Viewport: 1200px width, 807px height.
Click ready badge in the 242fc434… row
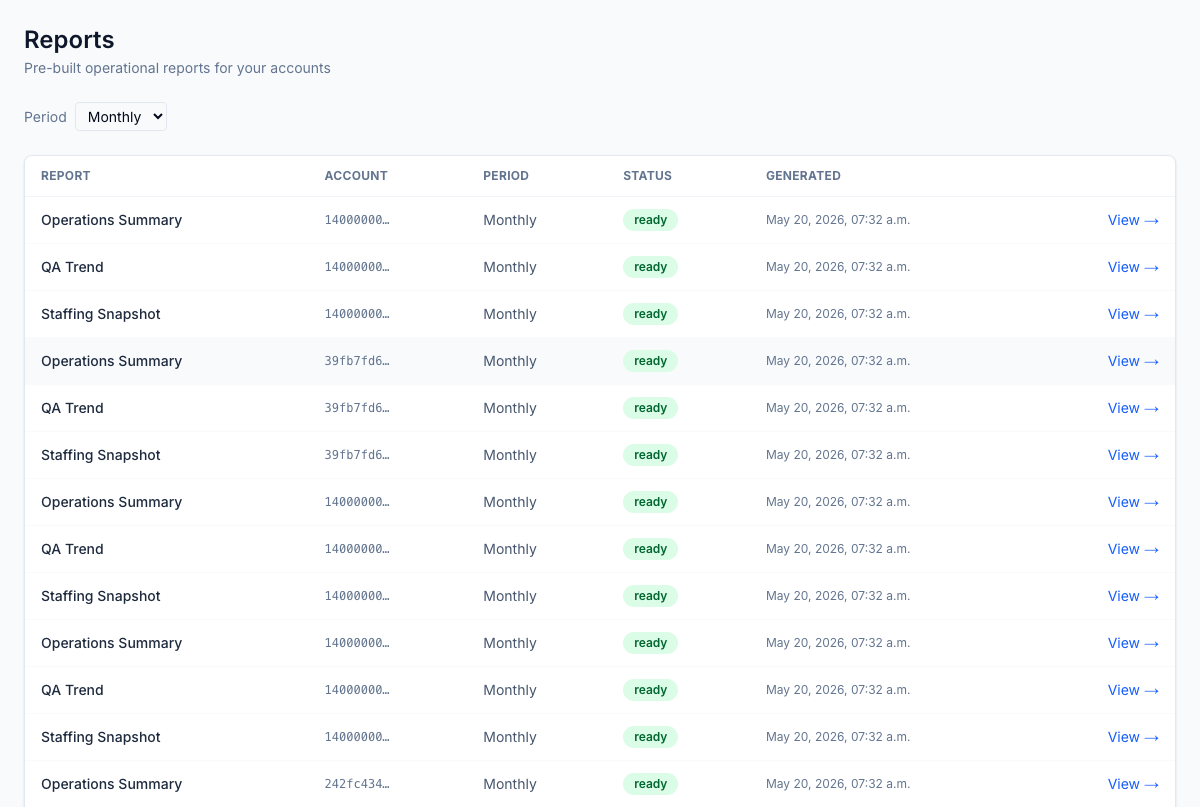pos(650,784)
